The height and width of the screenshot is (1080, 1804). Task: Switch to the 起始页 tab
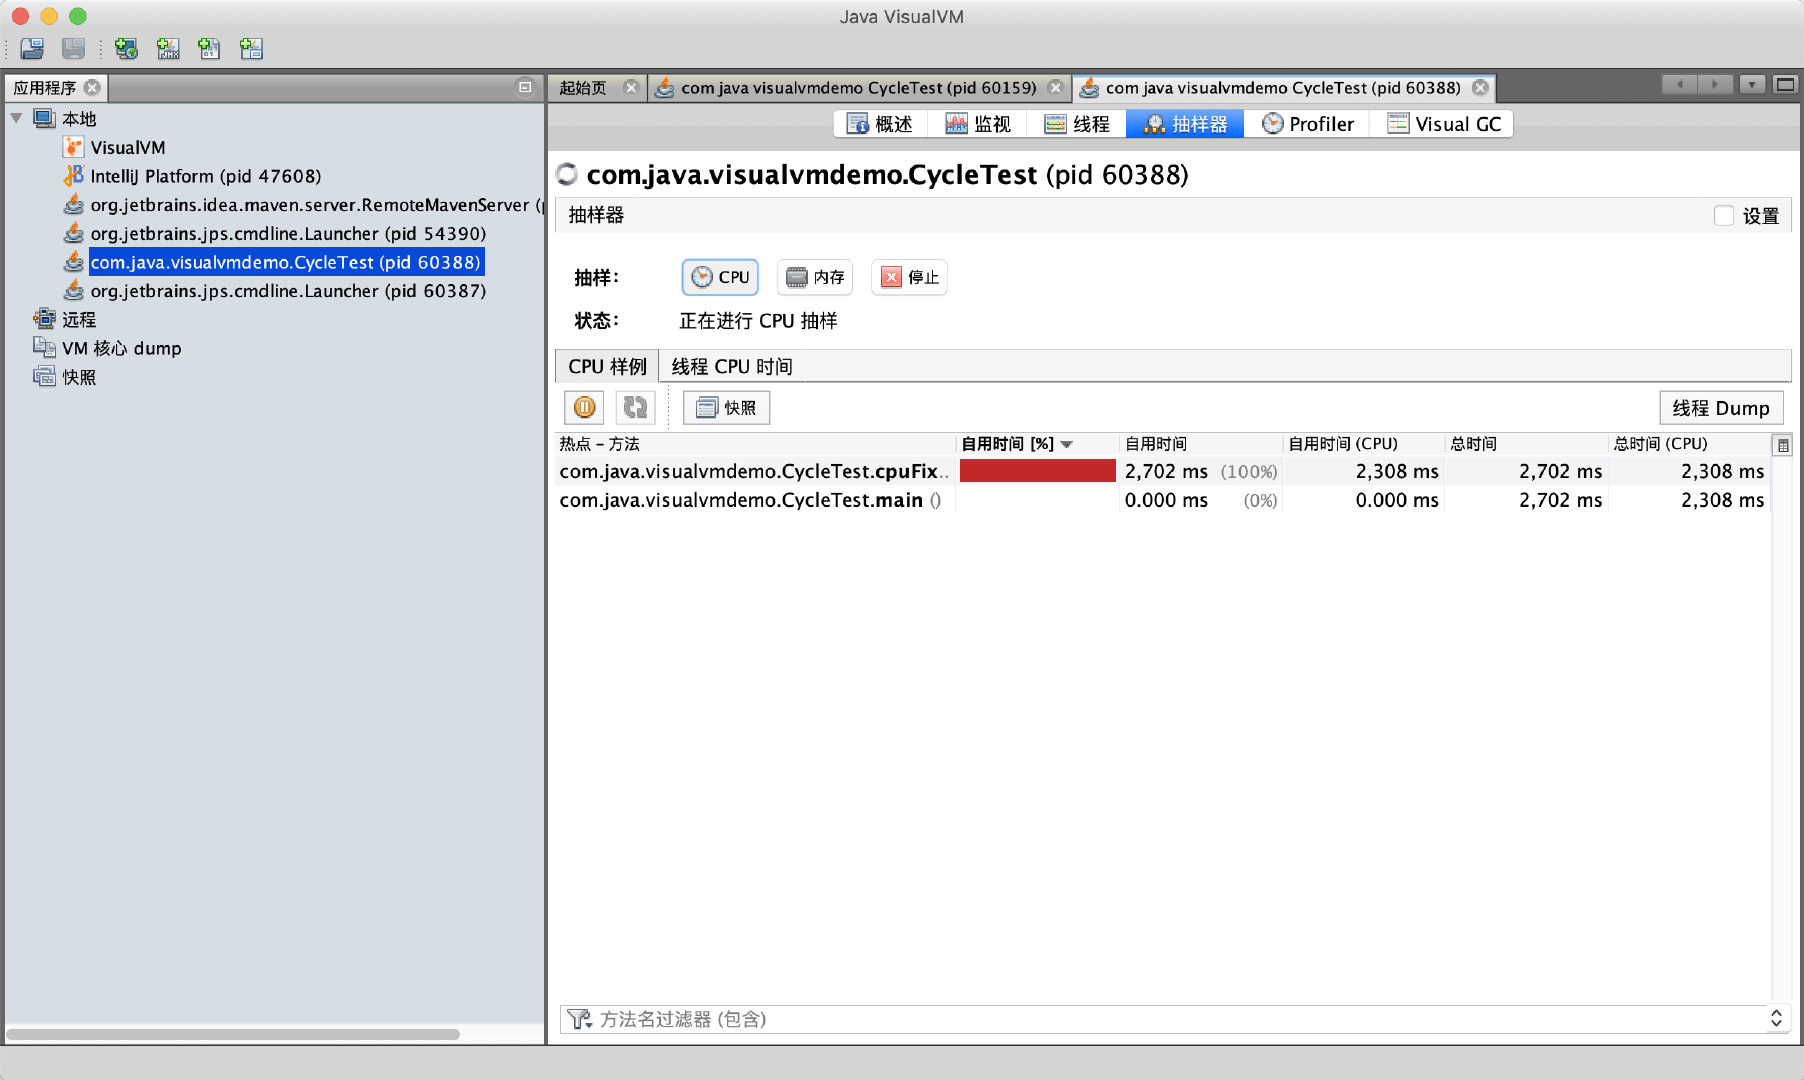[583, 88]
